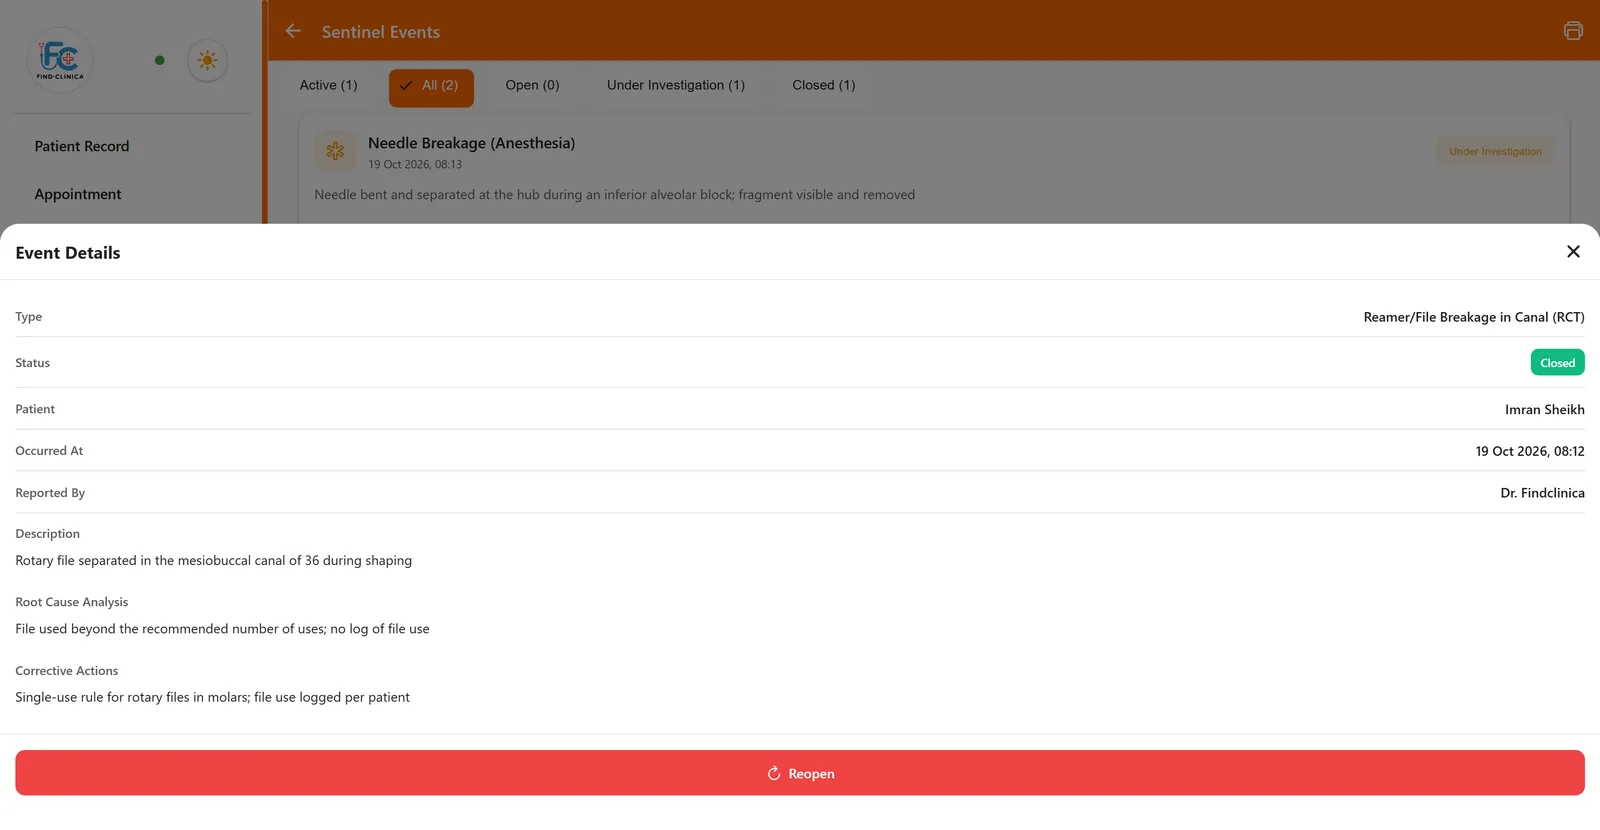1600x830 pixels.
Task: Switch to the Closed (1) tab
Action: pos(824,86)
